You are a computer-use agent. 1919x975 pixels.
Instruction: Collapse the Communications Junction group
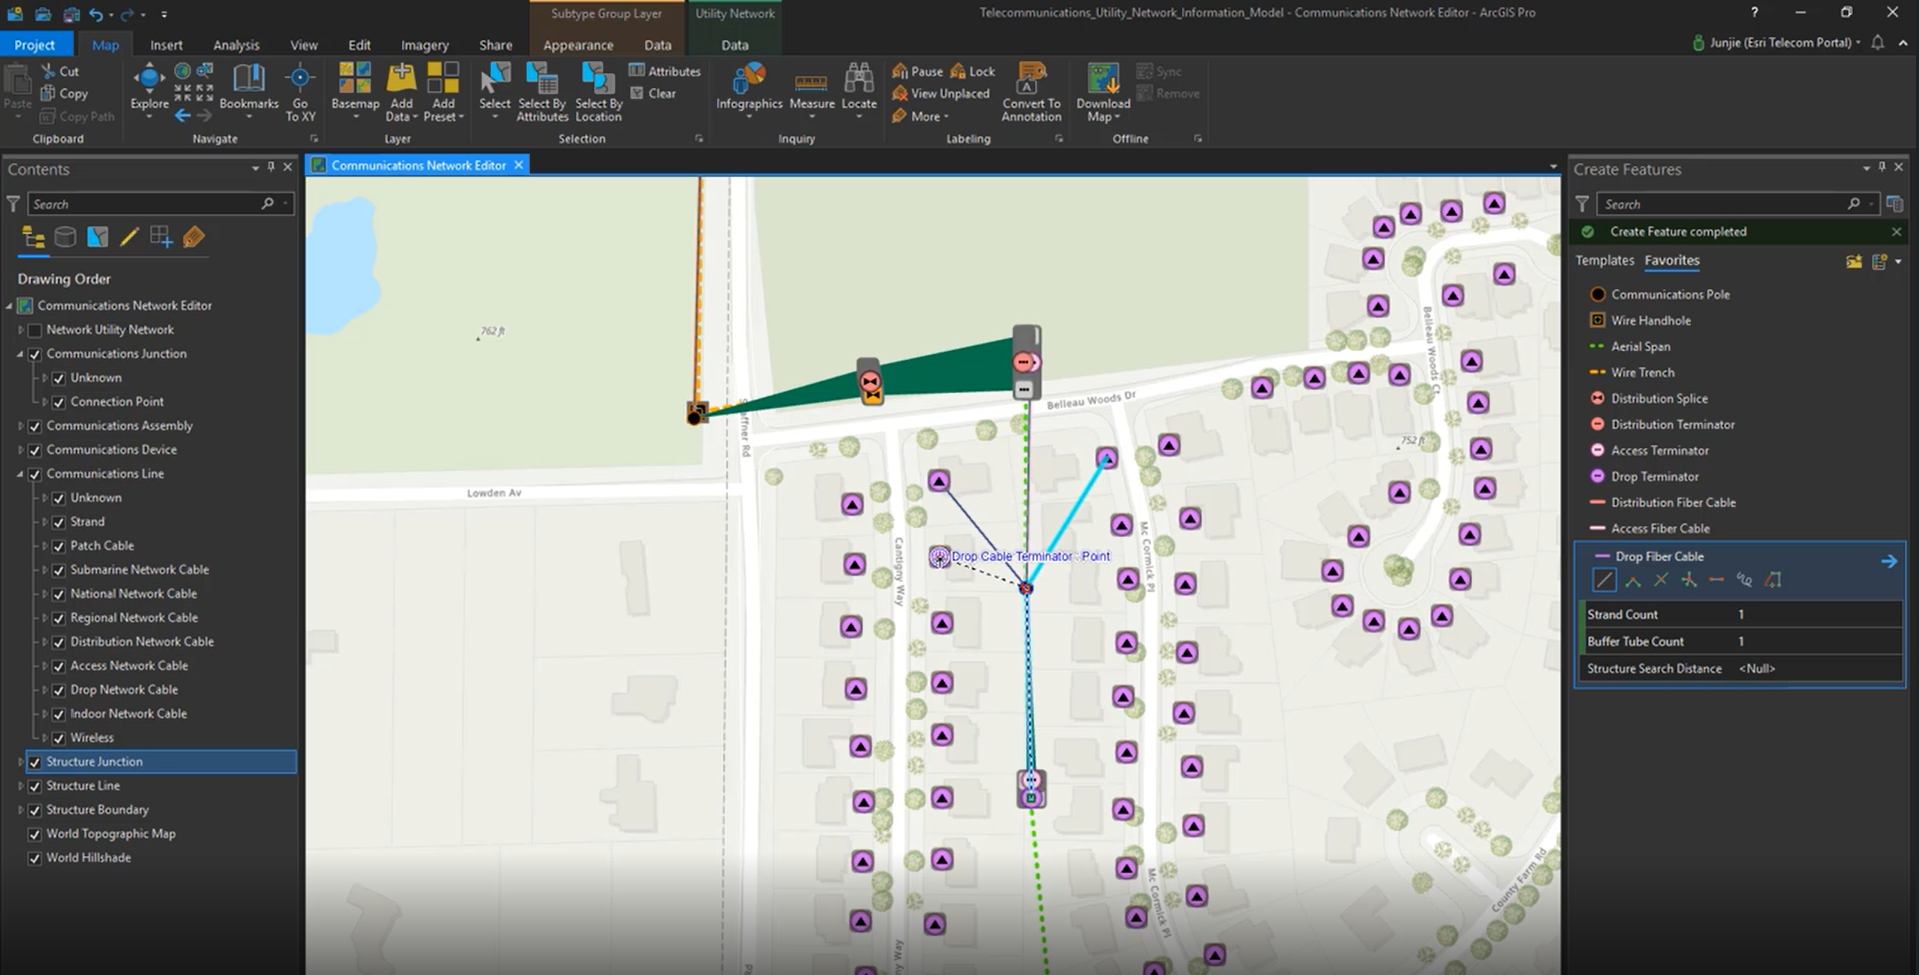(20, 354)
